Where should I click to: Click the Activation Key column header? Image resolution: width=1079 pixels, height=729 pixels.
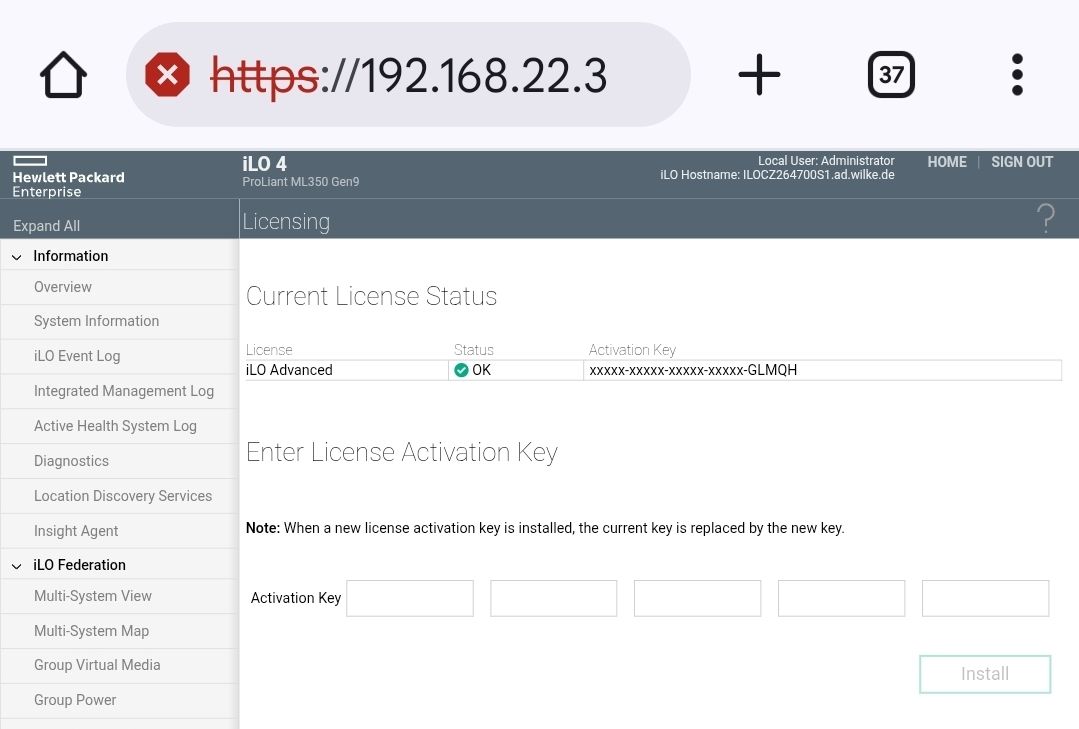632,350
